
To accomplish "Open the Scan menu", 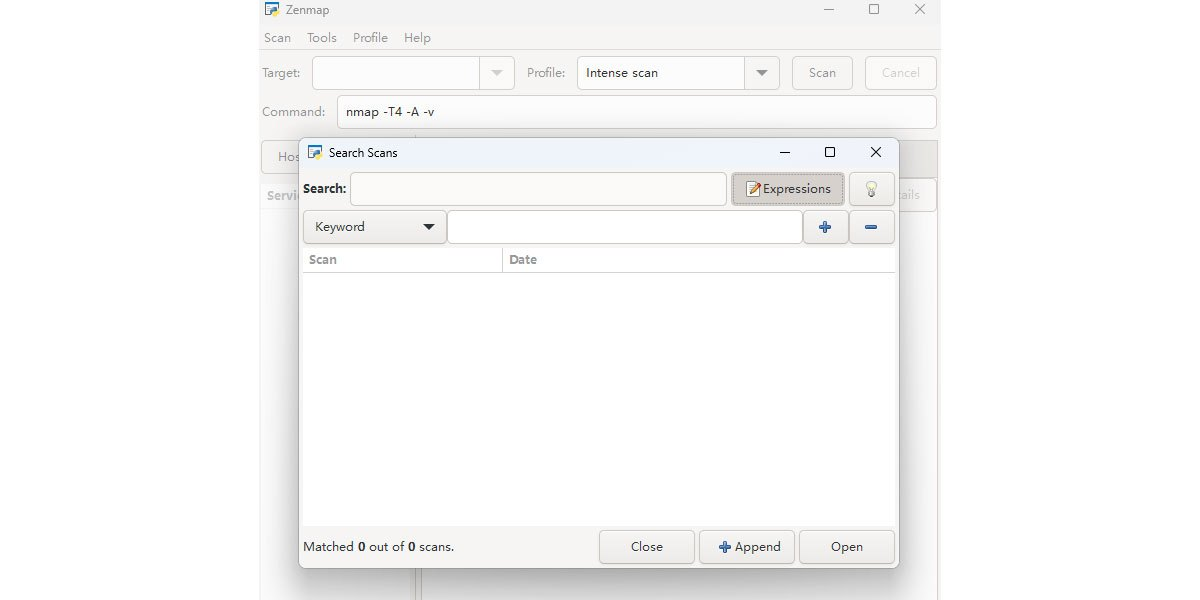I will point(277,38).
